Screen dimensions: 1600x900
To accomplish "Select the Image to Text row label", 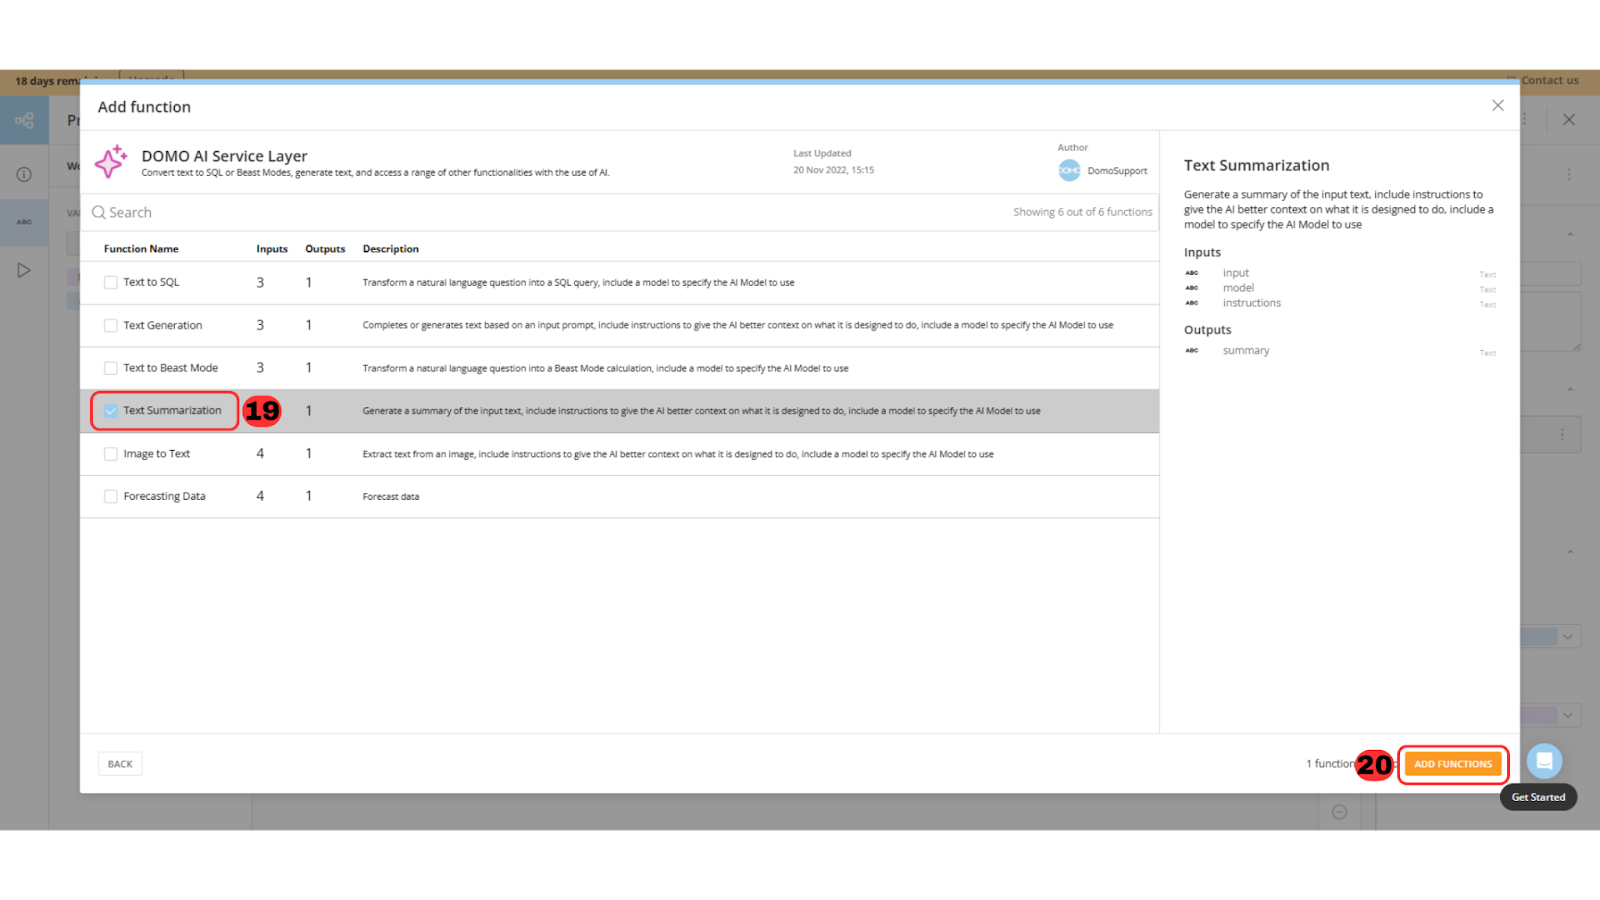I will click(x=157, y=454).
